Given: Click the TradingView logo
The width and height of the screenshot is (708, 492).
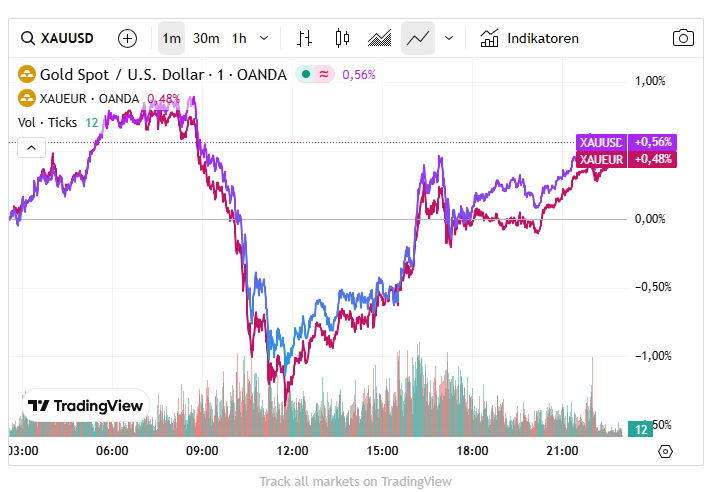Looking at the screenshot, I should tap(85, 406).
